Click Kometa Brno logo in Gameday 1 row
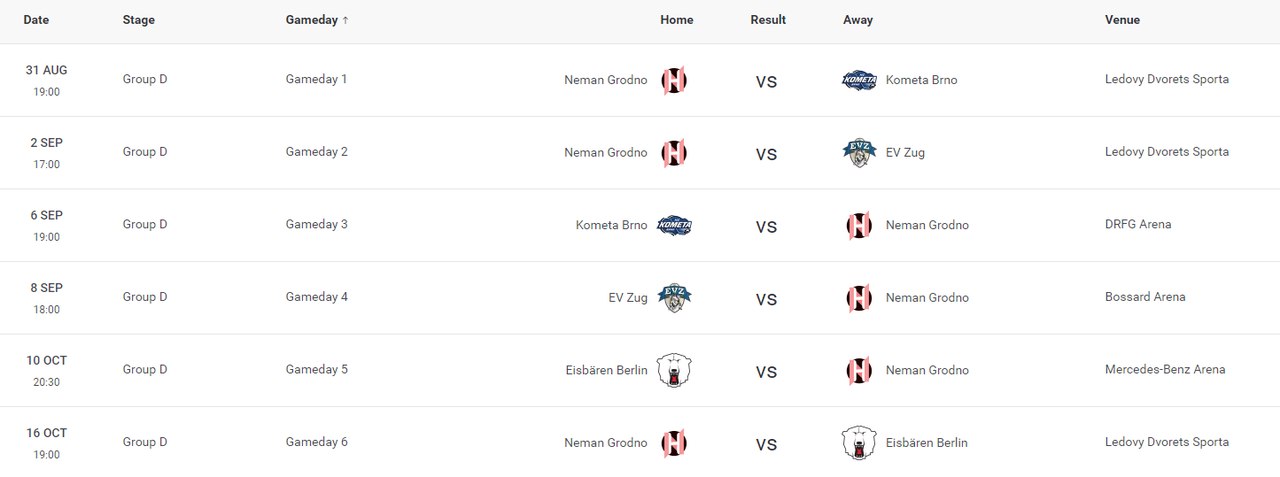The image size is (1280, 477). coord(859,81)
